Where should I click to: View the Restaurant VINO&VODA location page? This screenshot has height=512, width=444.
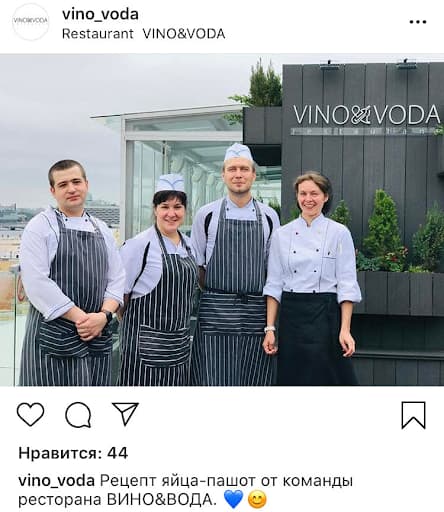(x=144, y=34)
